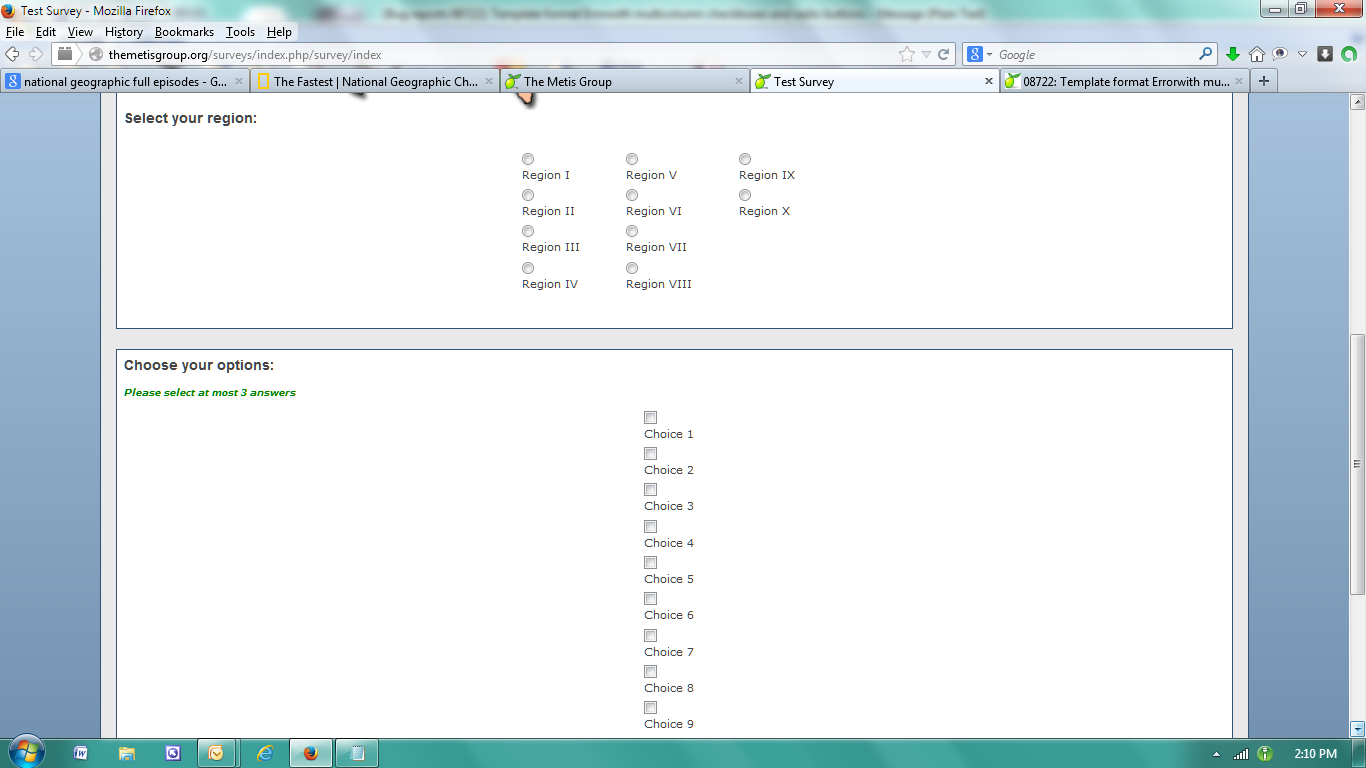Open Internet Explorer from the taskbar
Image resolution: width=1366 pixels, height=768 pixels.
pyautogui.click(x=265, y=753)
